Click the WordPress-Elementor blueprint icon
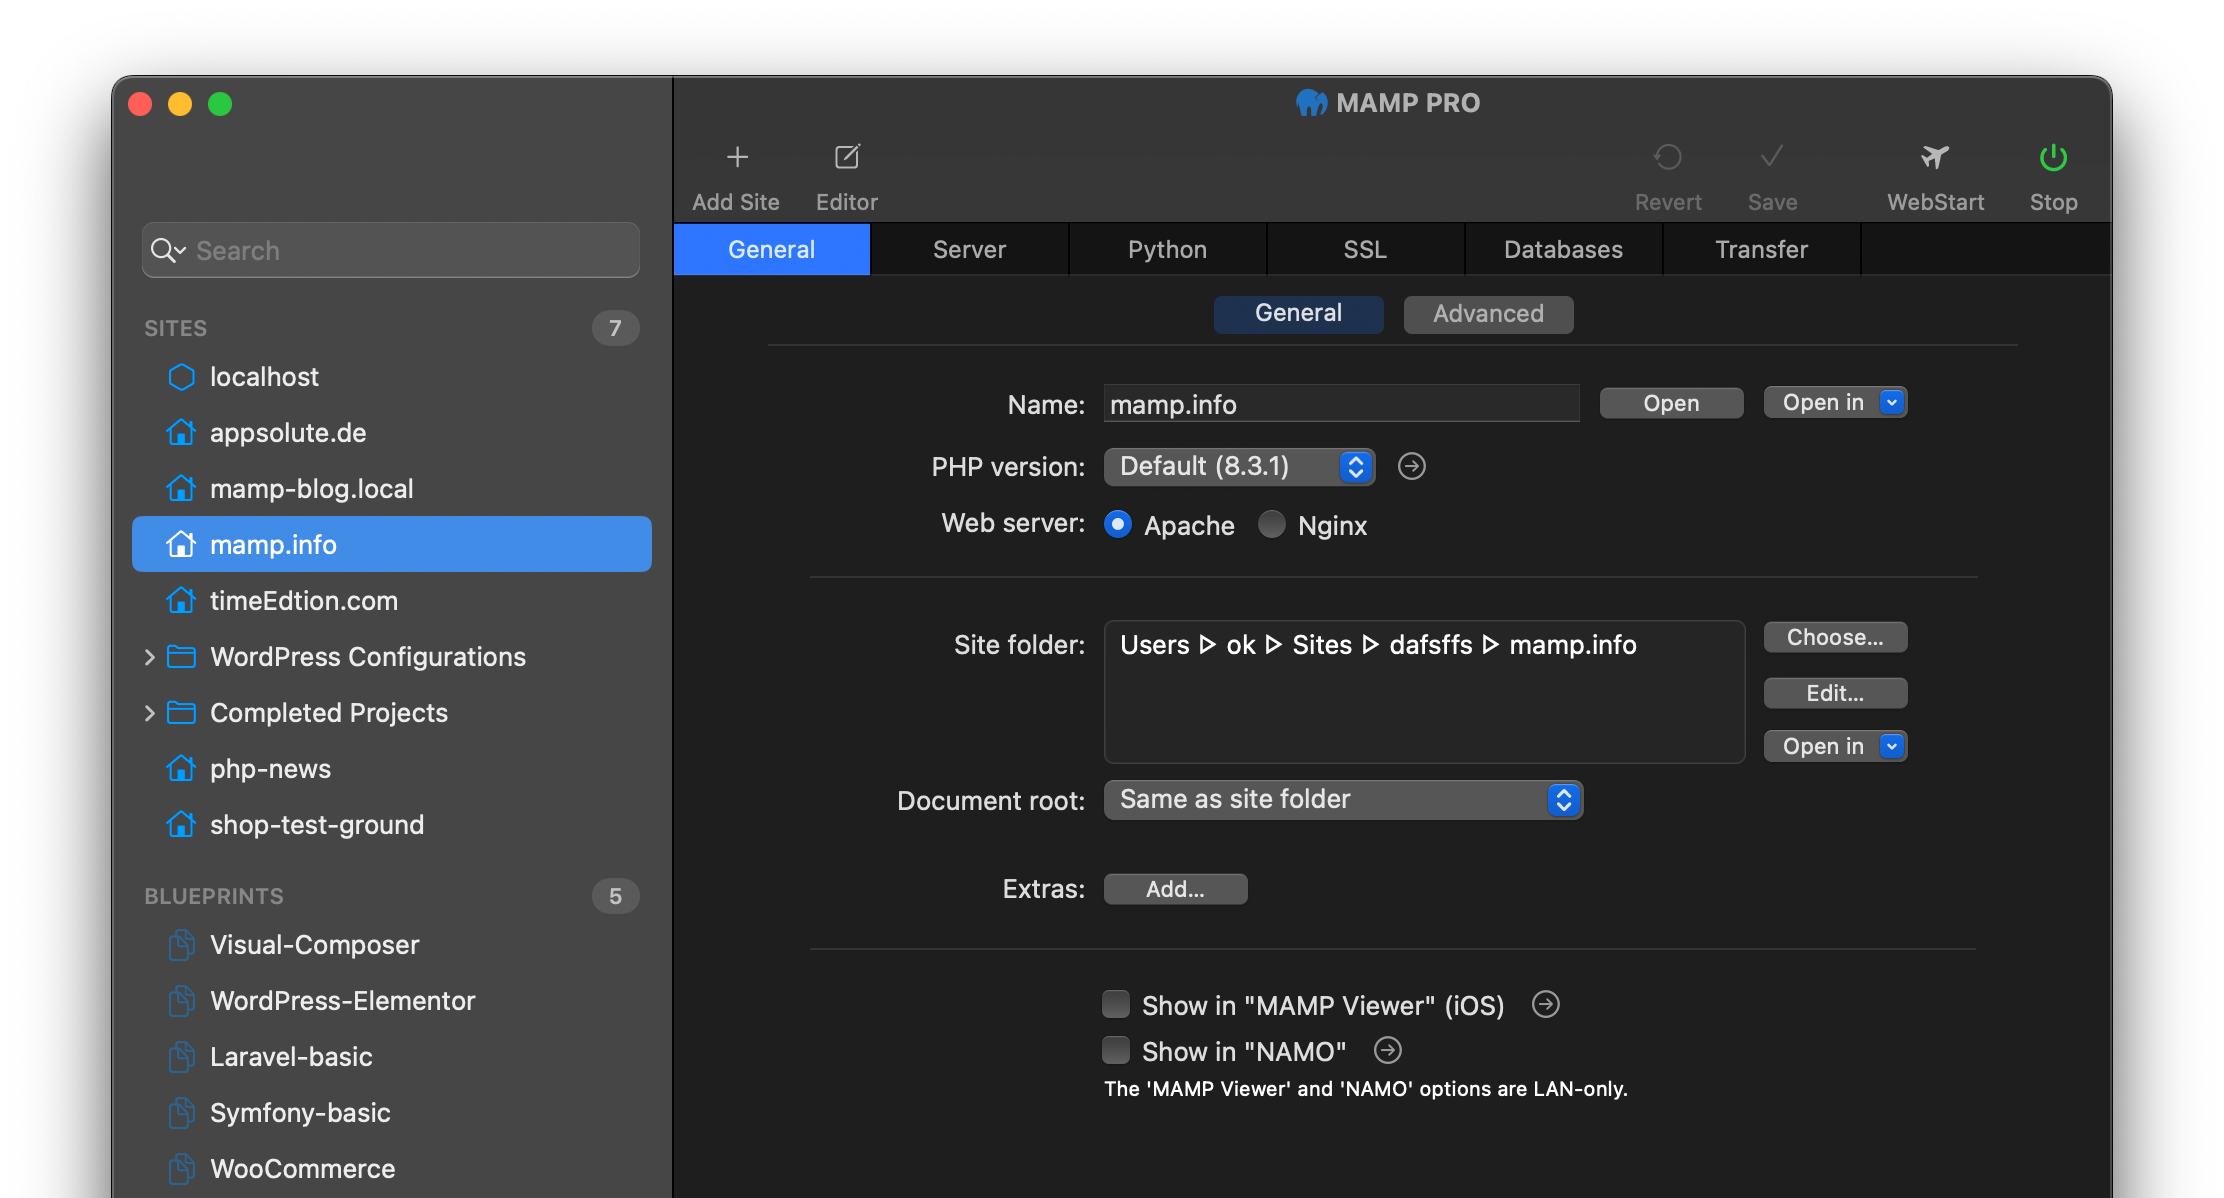 tap(181, 1001)
